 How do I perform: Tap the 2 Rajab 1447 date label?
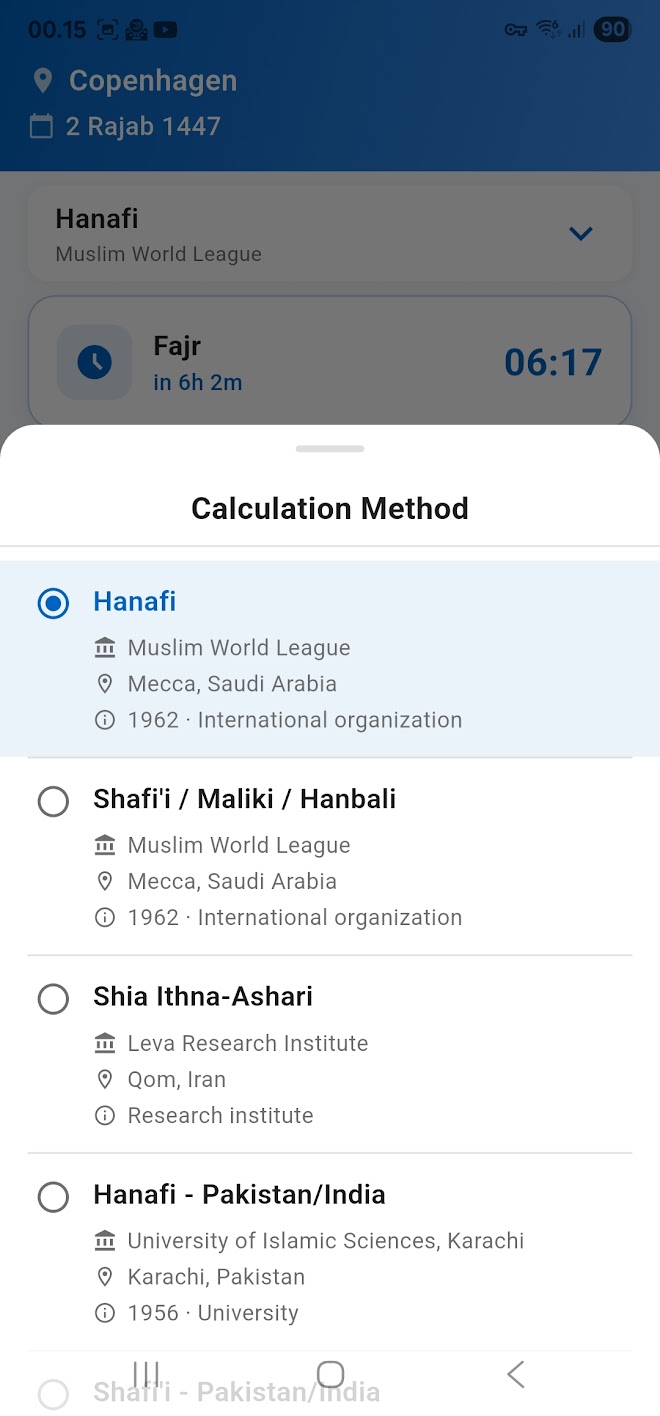click(x=143, y=127)
